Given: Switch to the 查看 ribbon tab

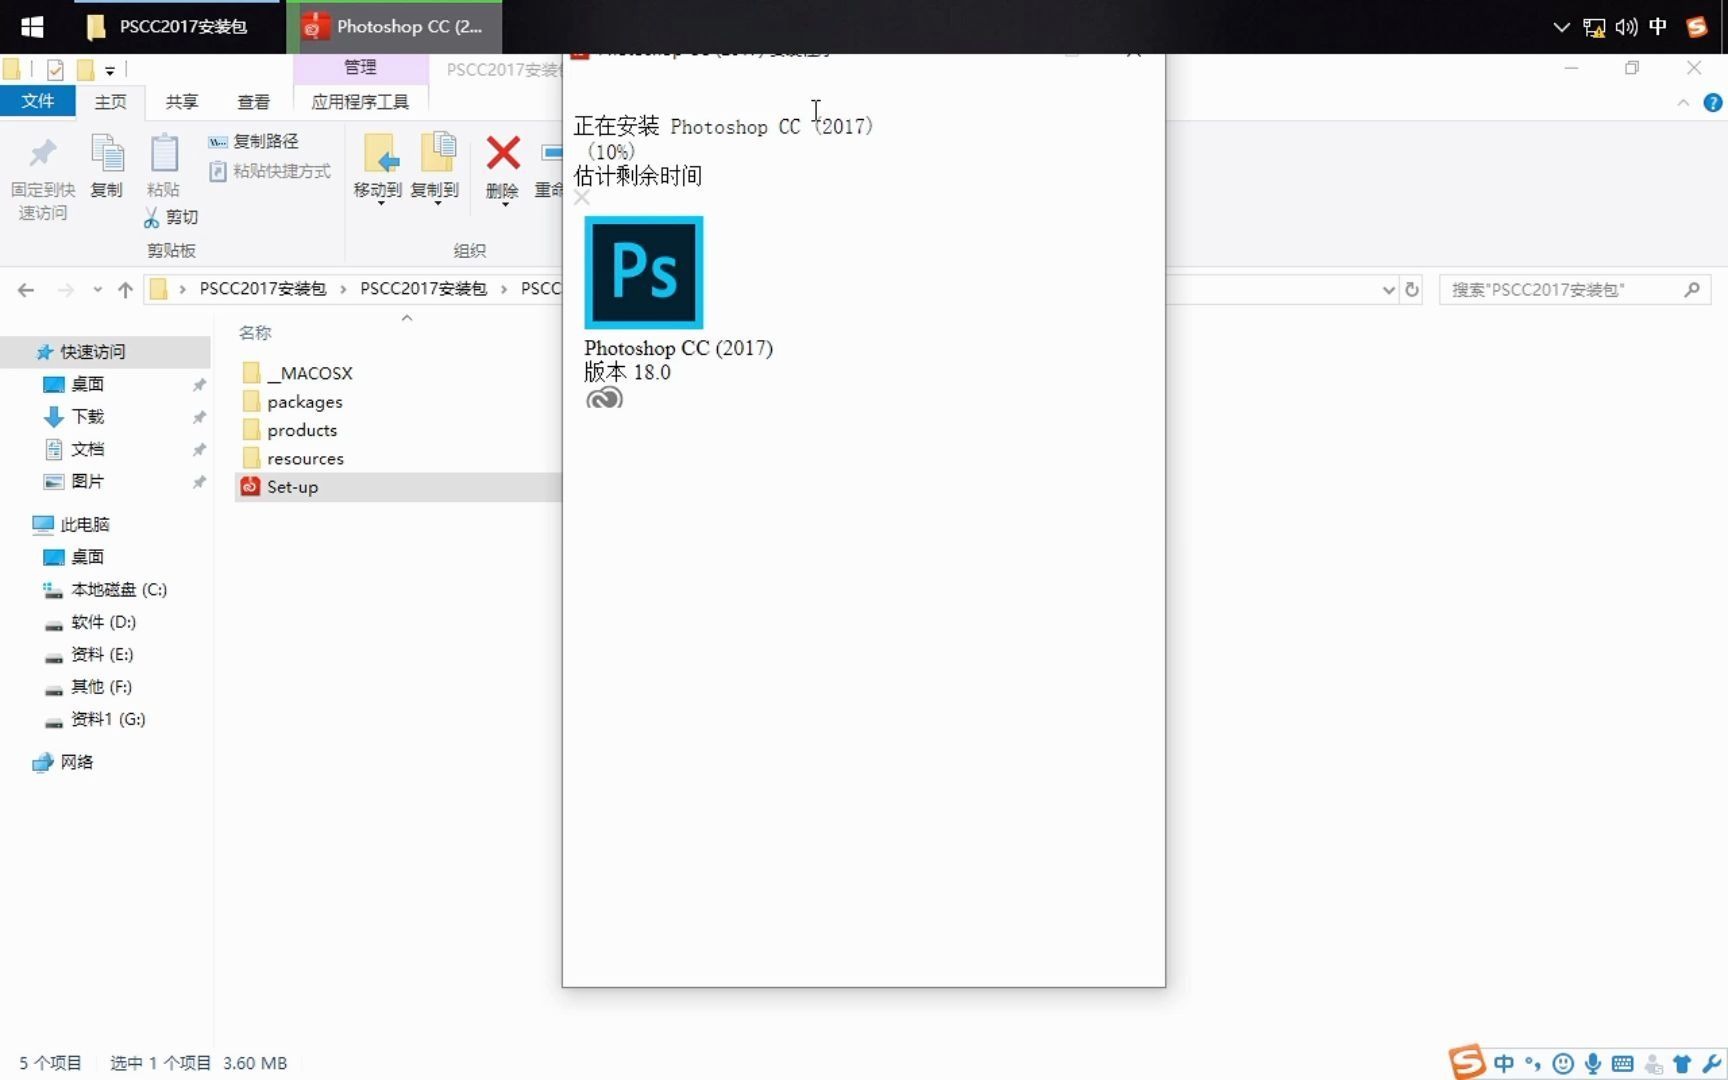Looking at the screenshot, I should click(x=253, y=101).
